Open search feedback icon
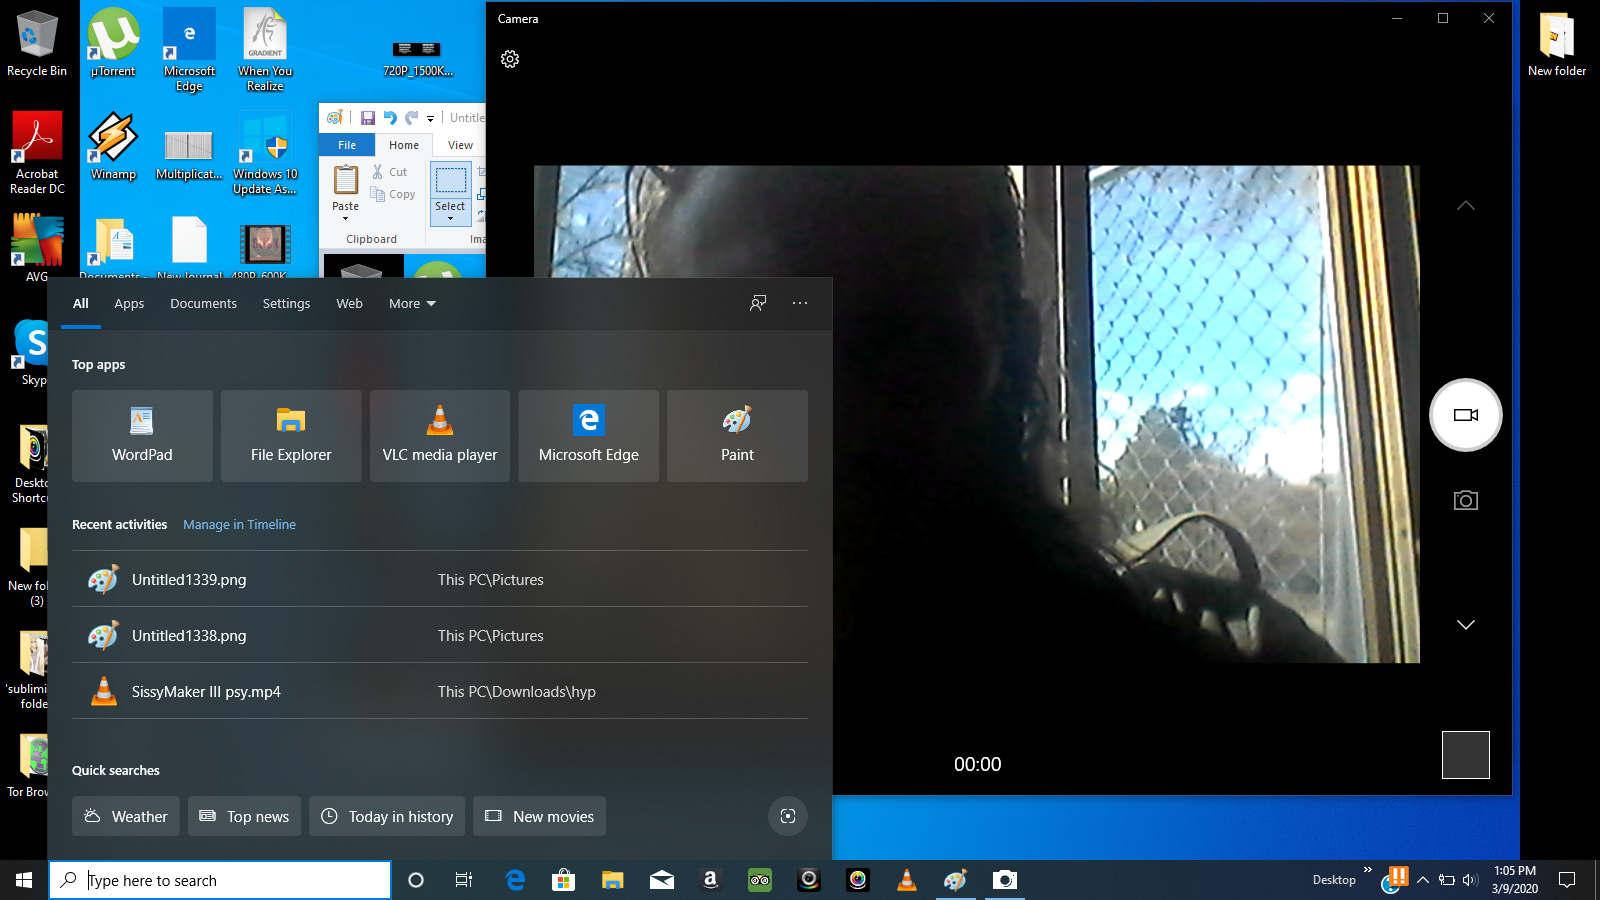1600x900 pixels. pos(758,303)
